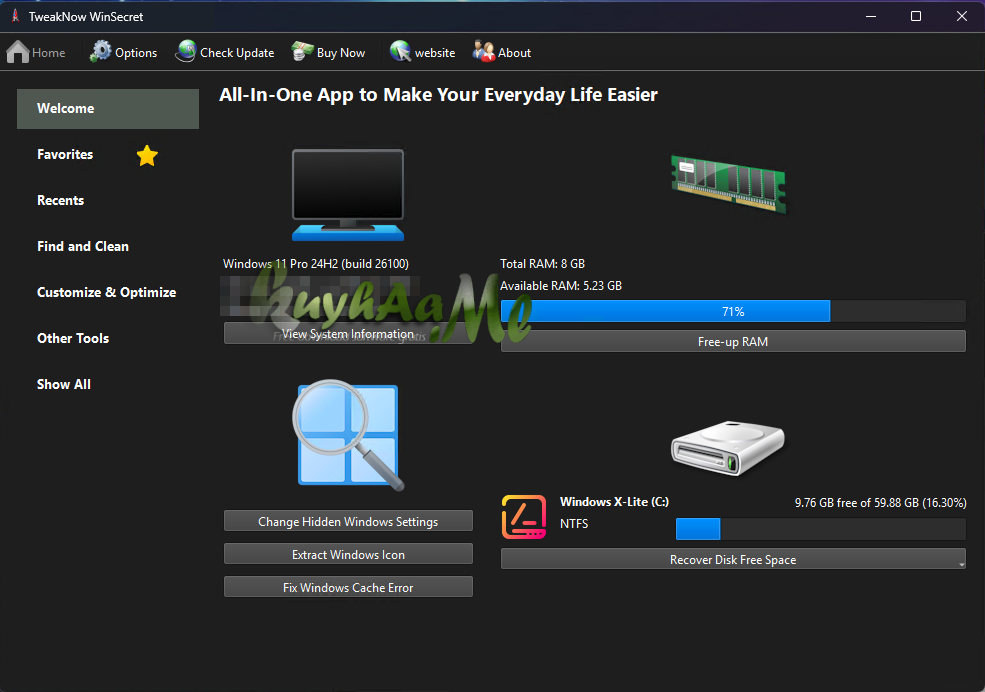The width and height of the screenshot is (985, 692).
Task: Click the TweakNow WinSecret title bar icon
Action: click(x=15, y=16)
